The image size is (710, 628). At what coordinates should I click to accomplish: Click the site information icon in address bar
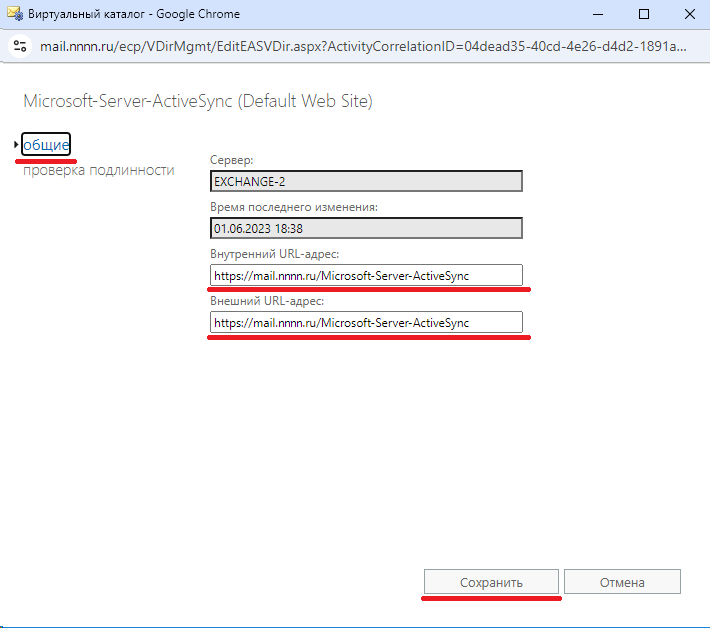(x=20, y=46)
